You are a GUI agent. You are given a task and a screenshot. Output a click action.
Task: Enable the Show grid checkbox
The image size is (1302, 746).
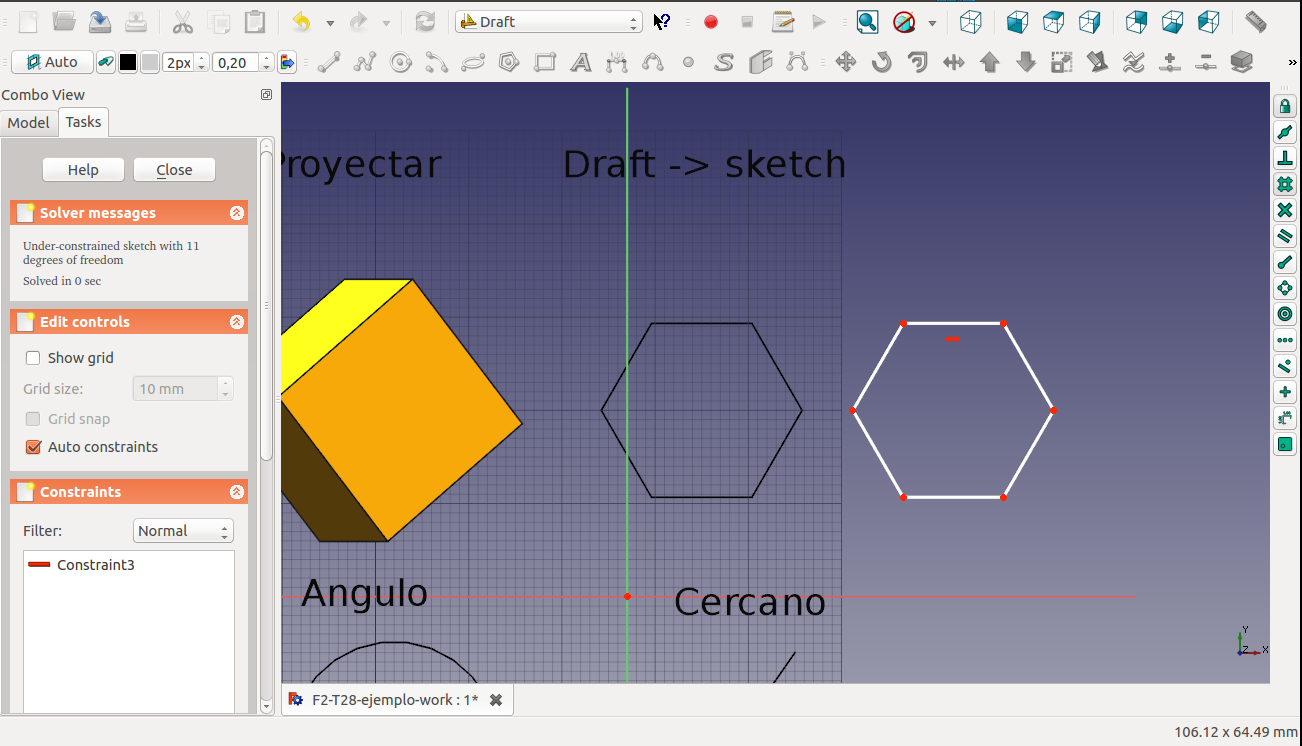click(34, 358)
